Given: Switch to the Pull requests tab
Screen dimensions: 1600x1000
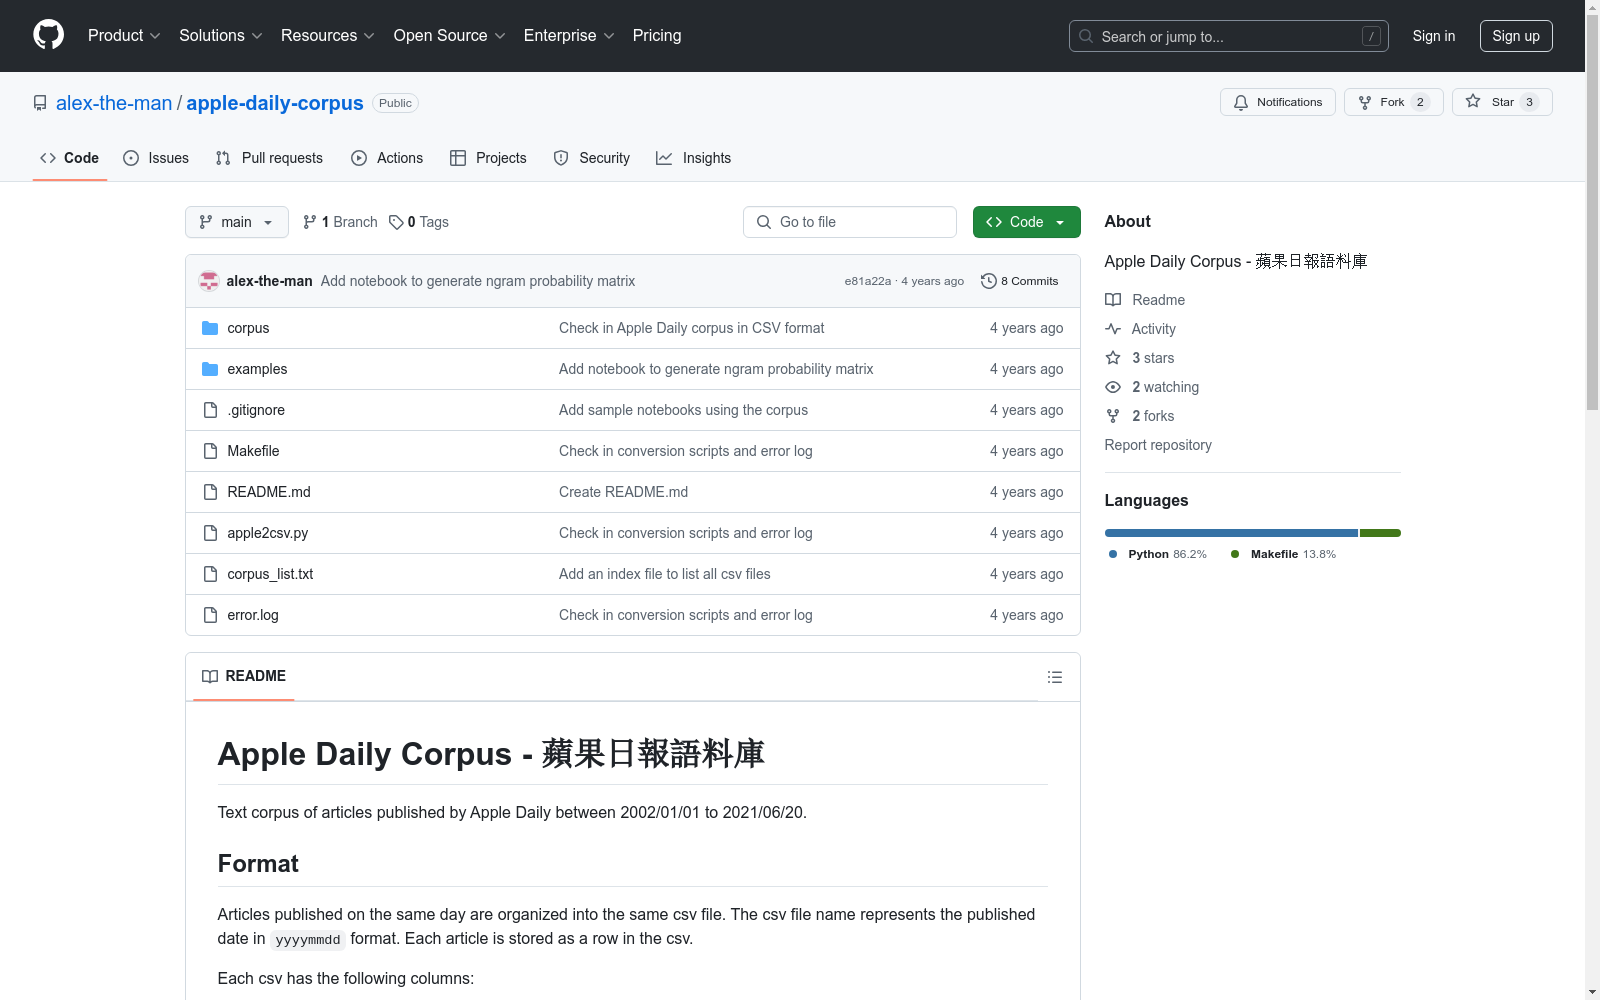Looking at the screenshot, I should [269, 158].
